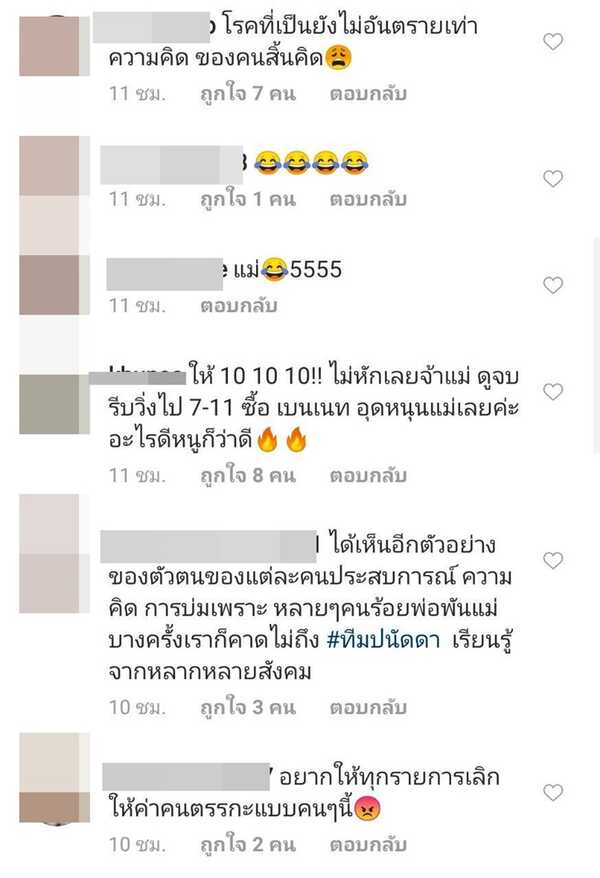Reply to the comment with 3 likes
This screenshot has width=600, height=878.
click(368, 707)
